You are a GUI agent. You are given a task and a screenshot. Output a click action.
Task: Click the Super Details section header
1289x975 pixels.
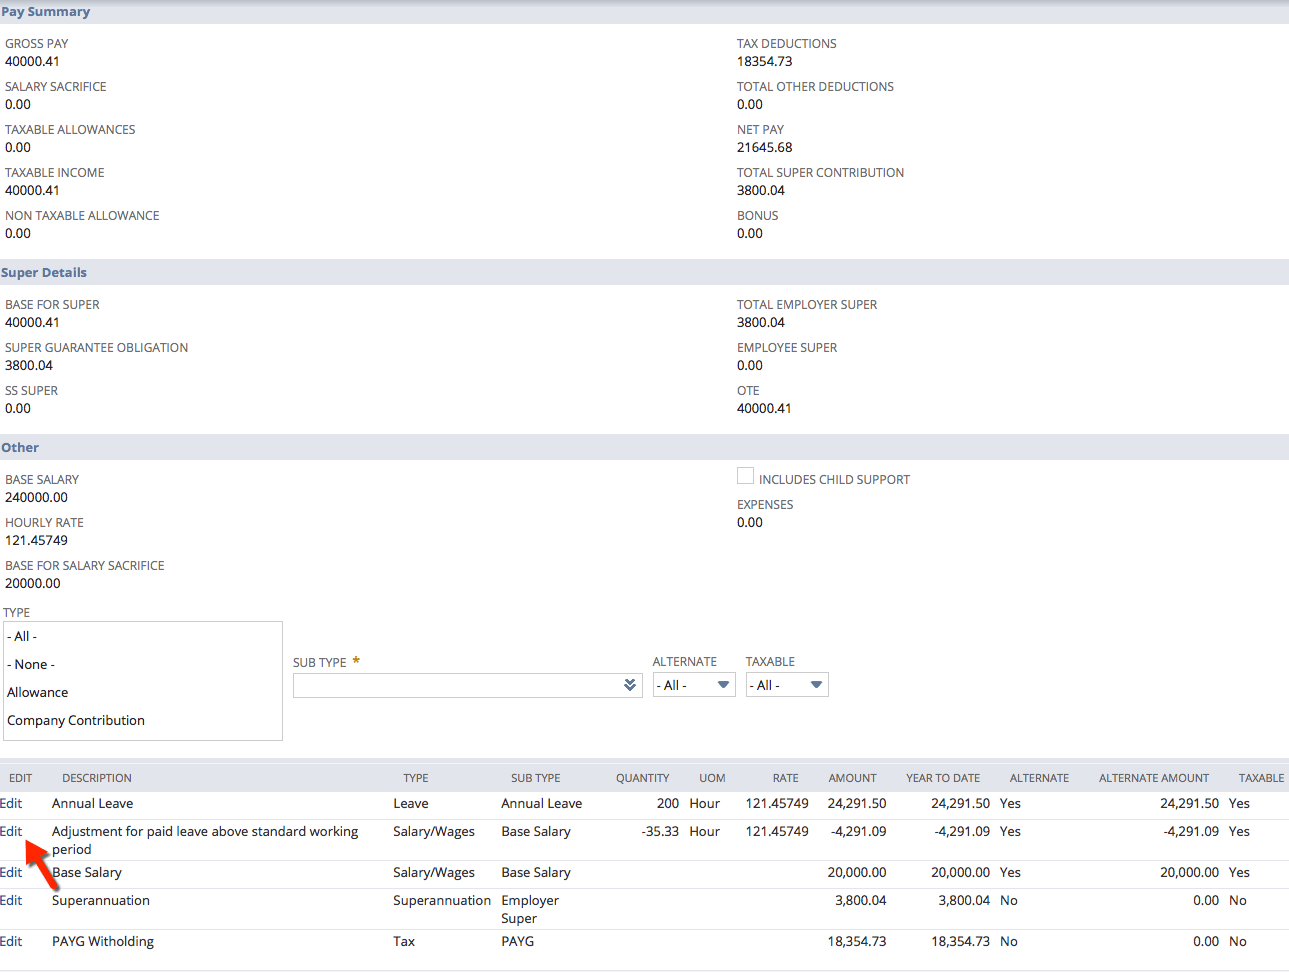[44, 272]
